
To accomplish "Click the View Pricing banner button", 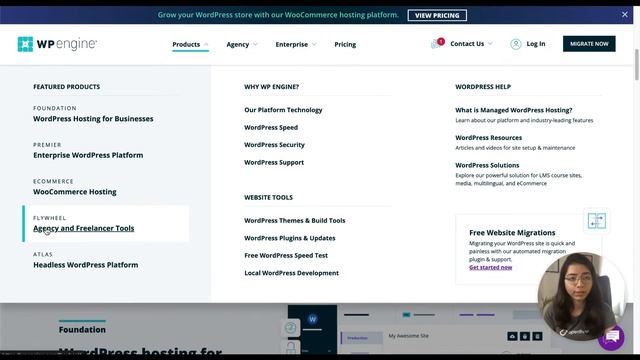I will pos(437,15).
